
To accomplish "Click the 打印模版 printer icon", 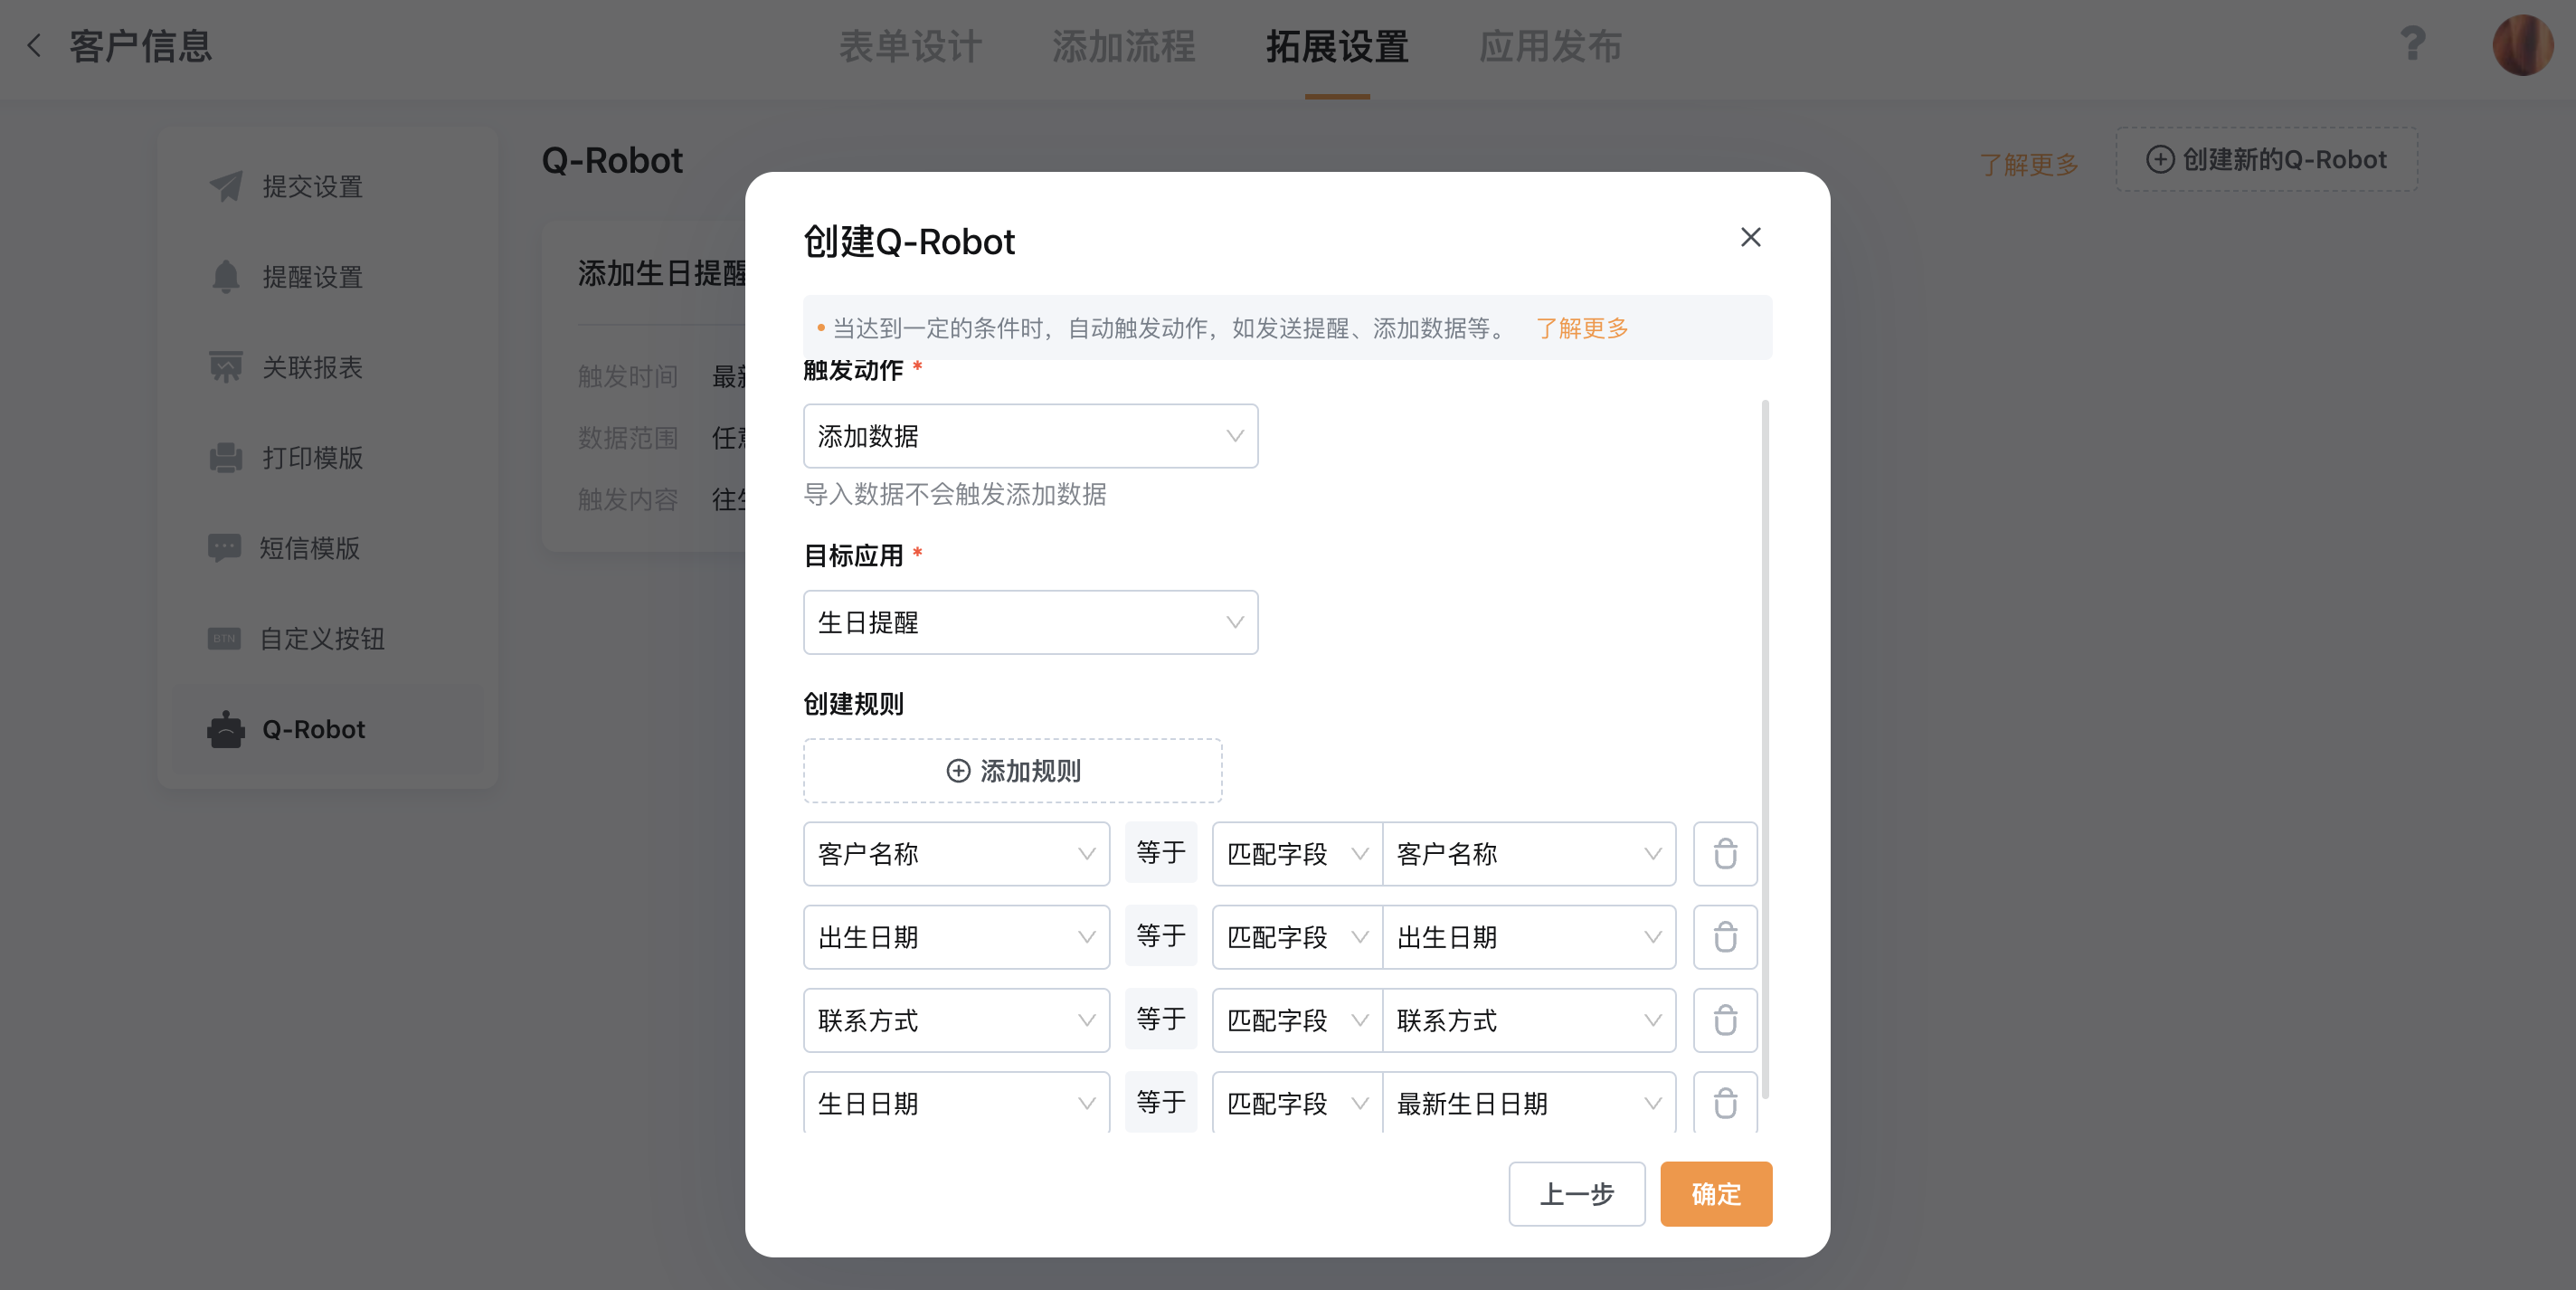I will [x=226, y=457].
